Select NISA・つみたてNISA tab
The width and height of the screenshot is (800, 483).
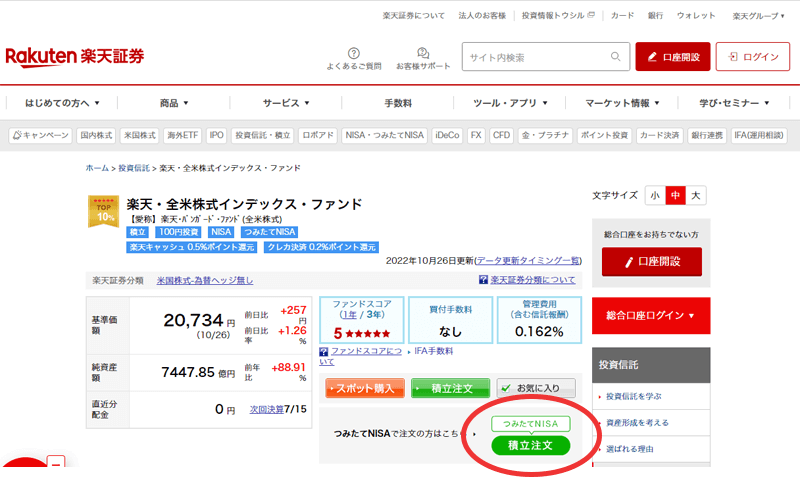385,135
